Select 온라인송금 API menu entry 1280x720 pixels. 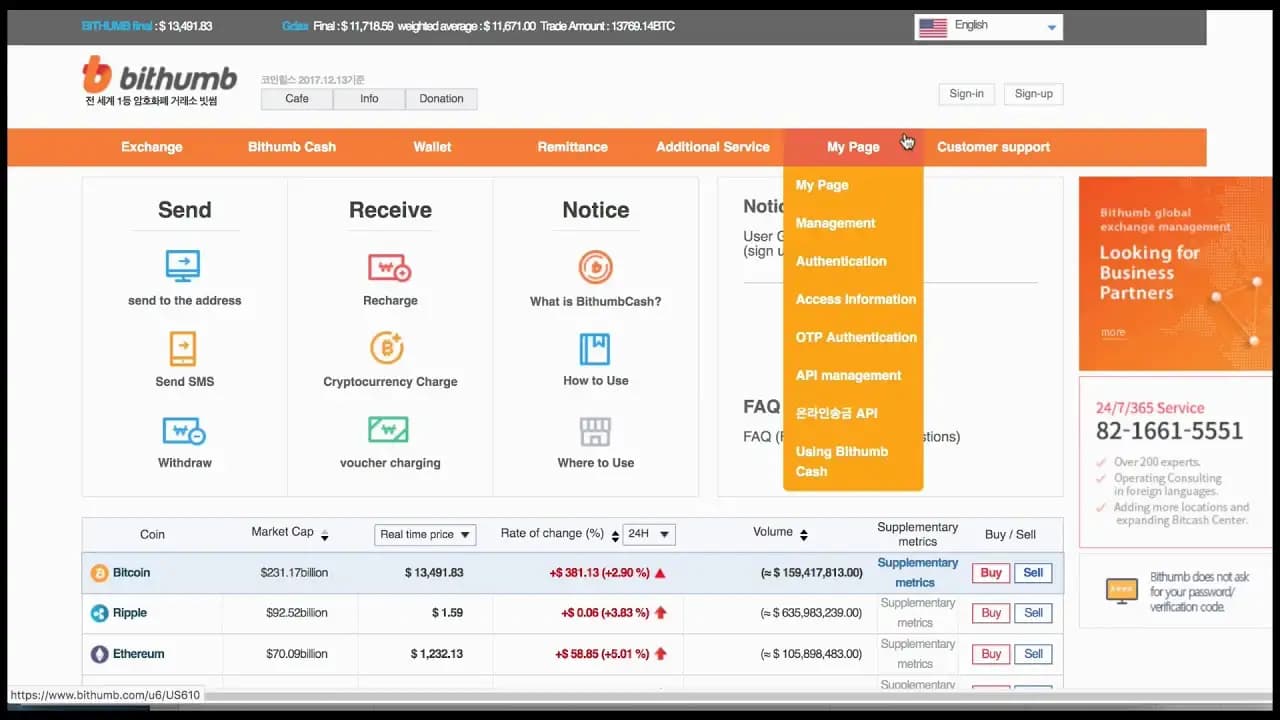coord(836,413)
